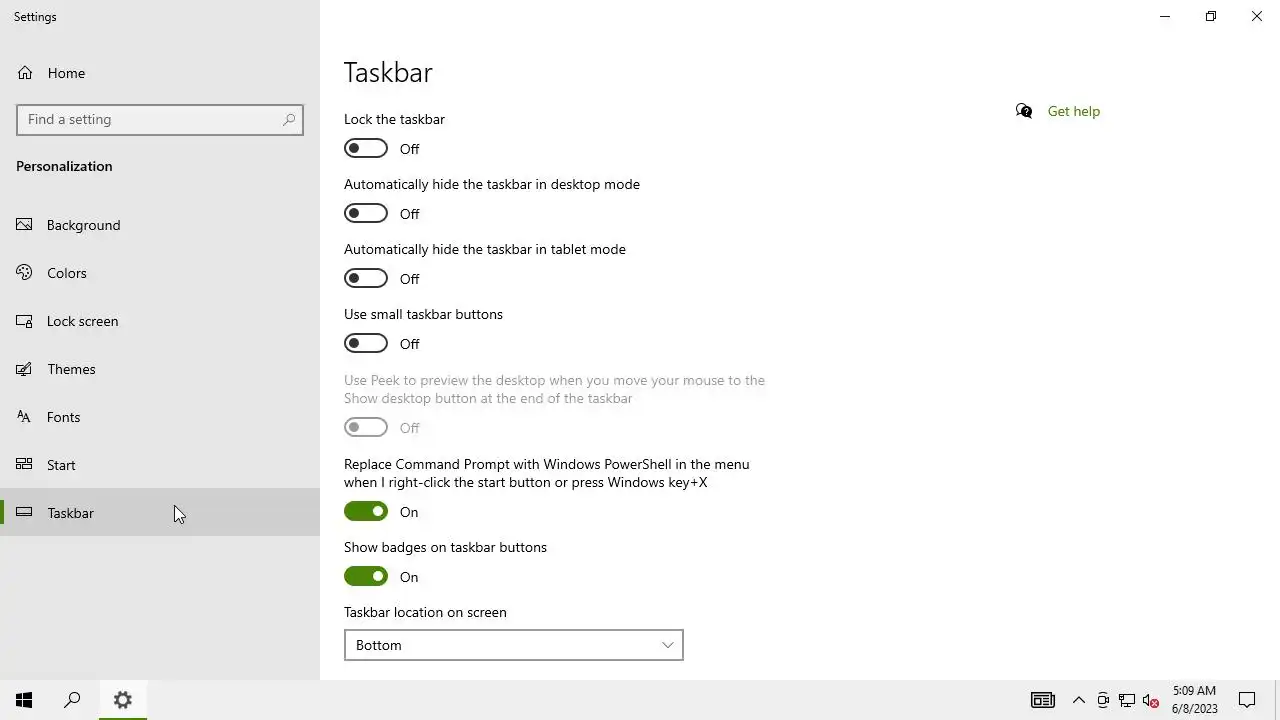The height and width of the screenshot is (720, 1280).
Task: Click the Home icon in sidebar
Action: [25, 73]
